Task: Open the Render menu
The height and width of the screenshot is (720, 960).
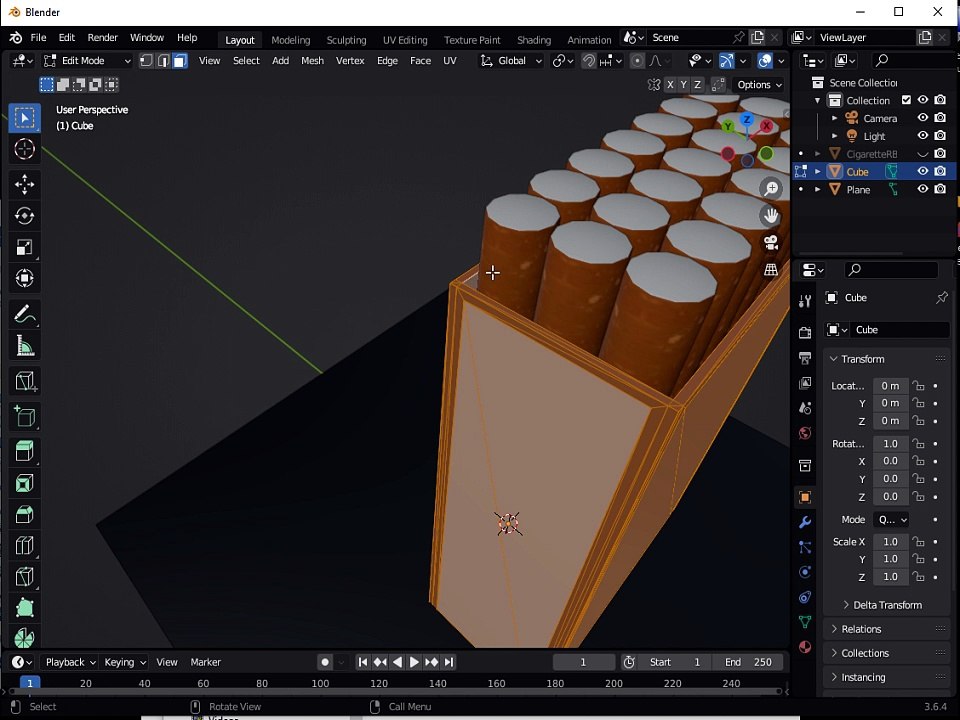Action: (102, 37)
